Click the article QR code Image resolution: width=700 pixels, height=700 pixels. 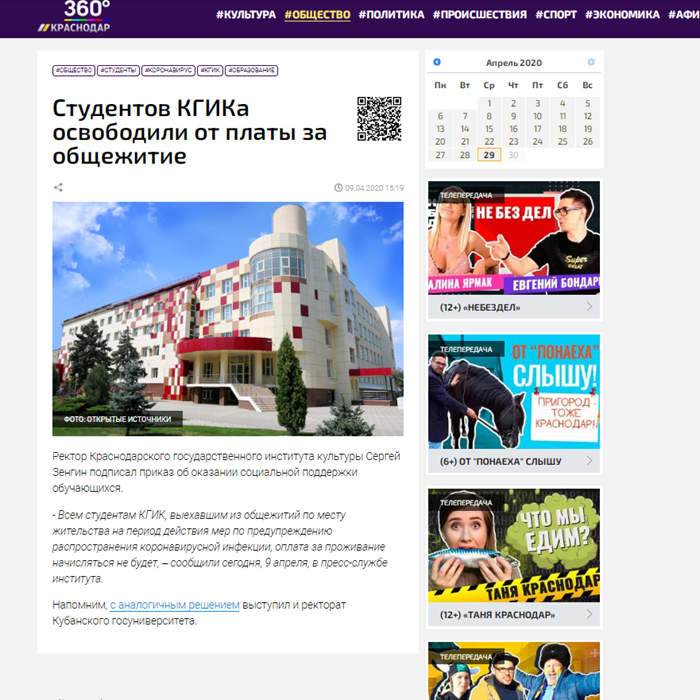(379, 119)
